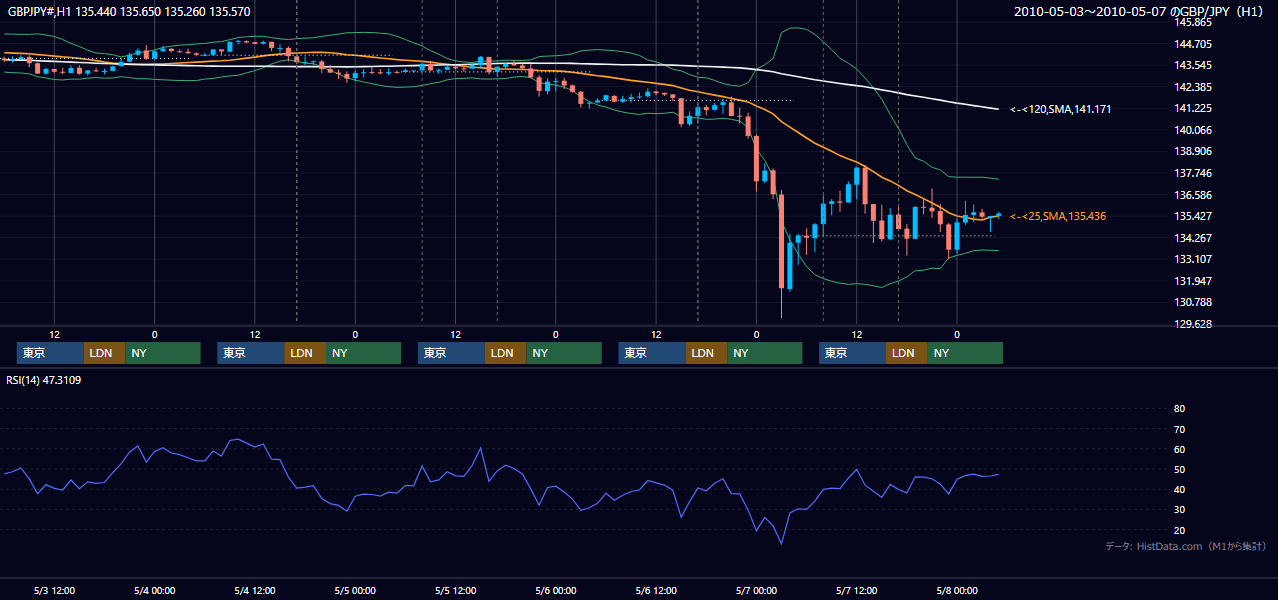Select the 5/4 12:00 date label
The image size is (1278, 600).
(255, 590)
